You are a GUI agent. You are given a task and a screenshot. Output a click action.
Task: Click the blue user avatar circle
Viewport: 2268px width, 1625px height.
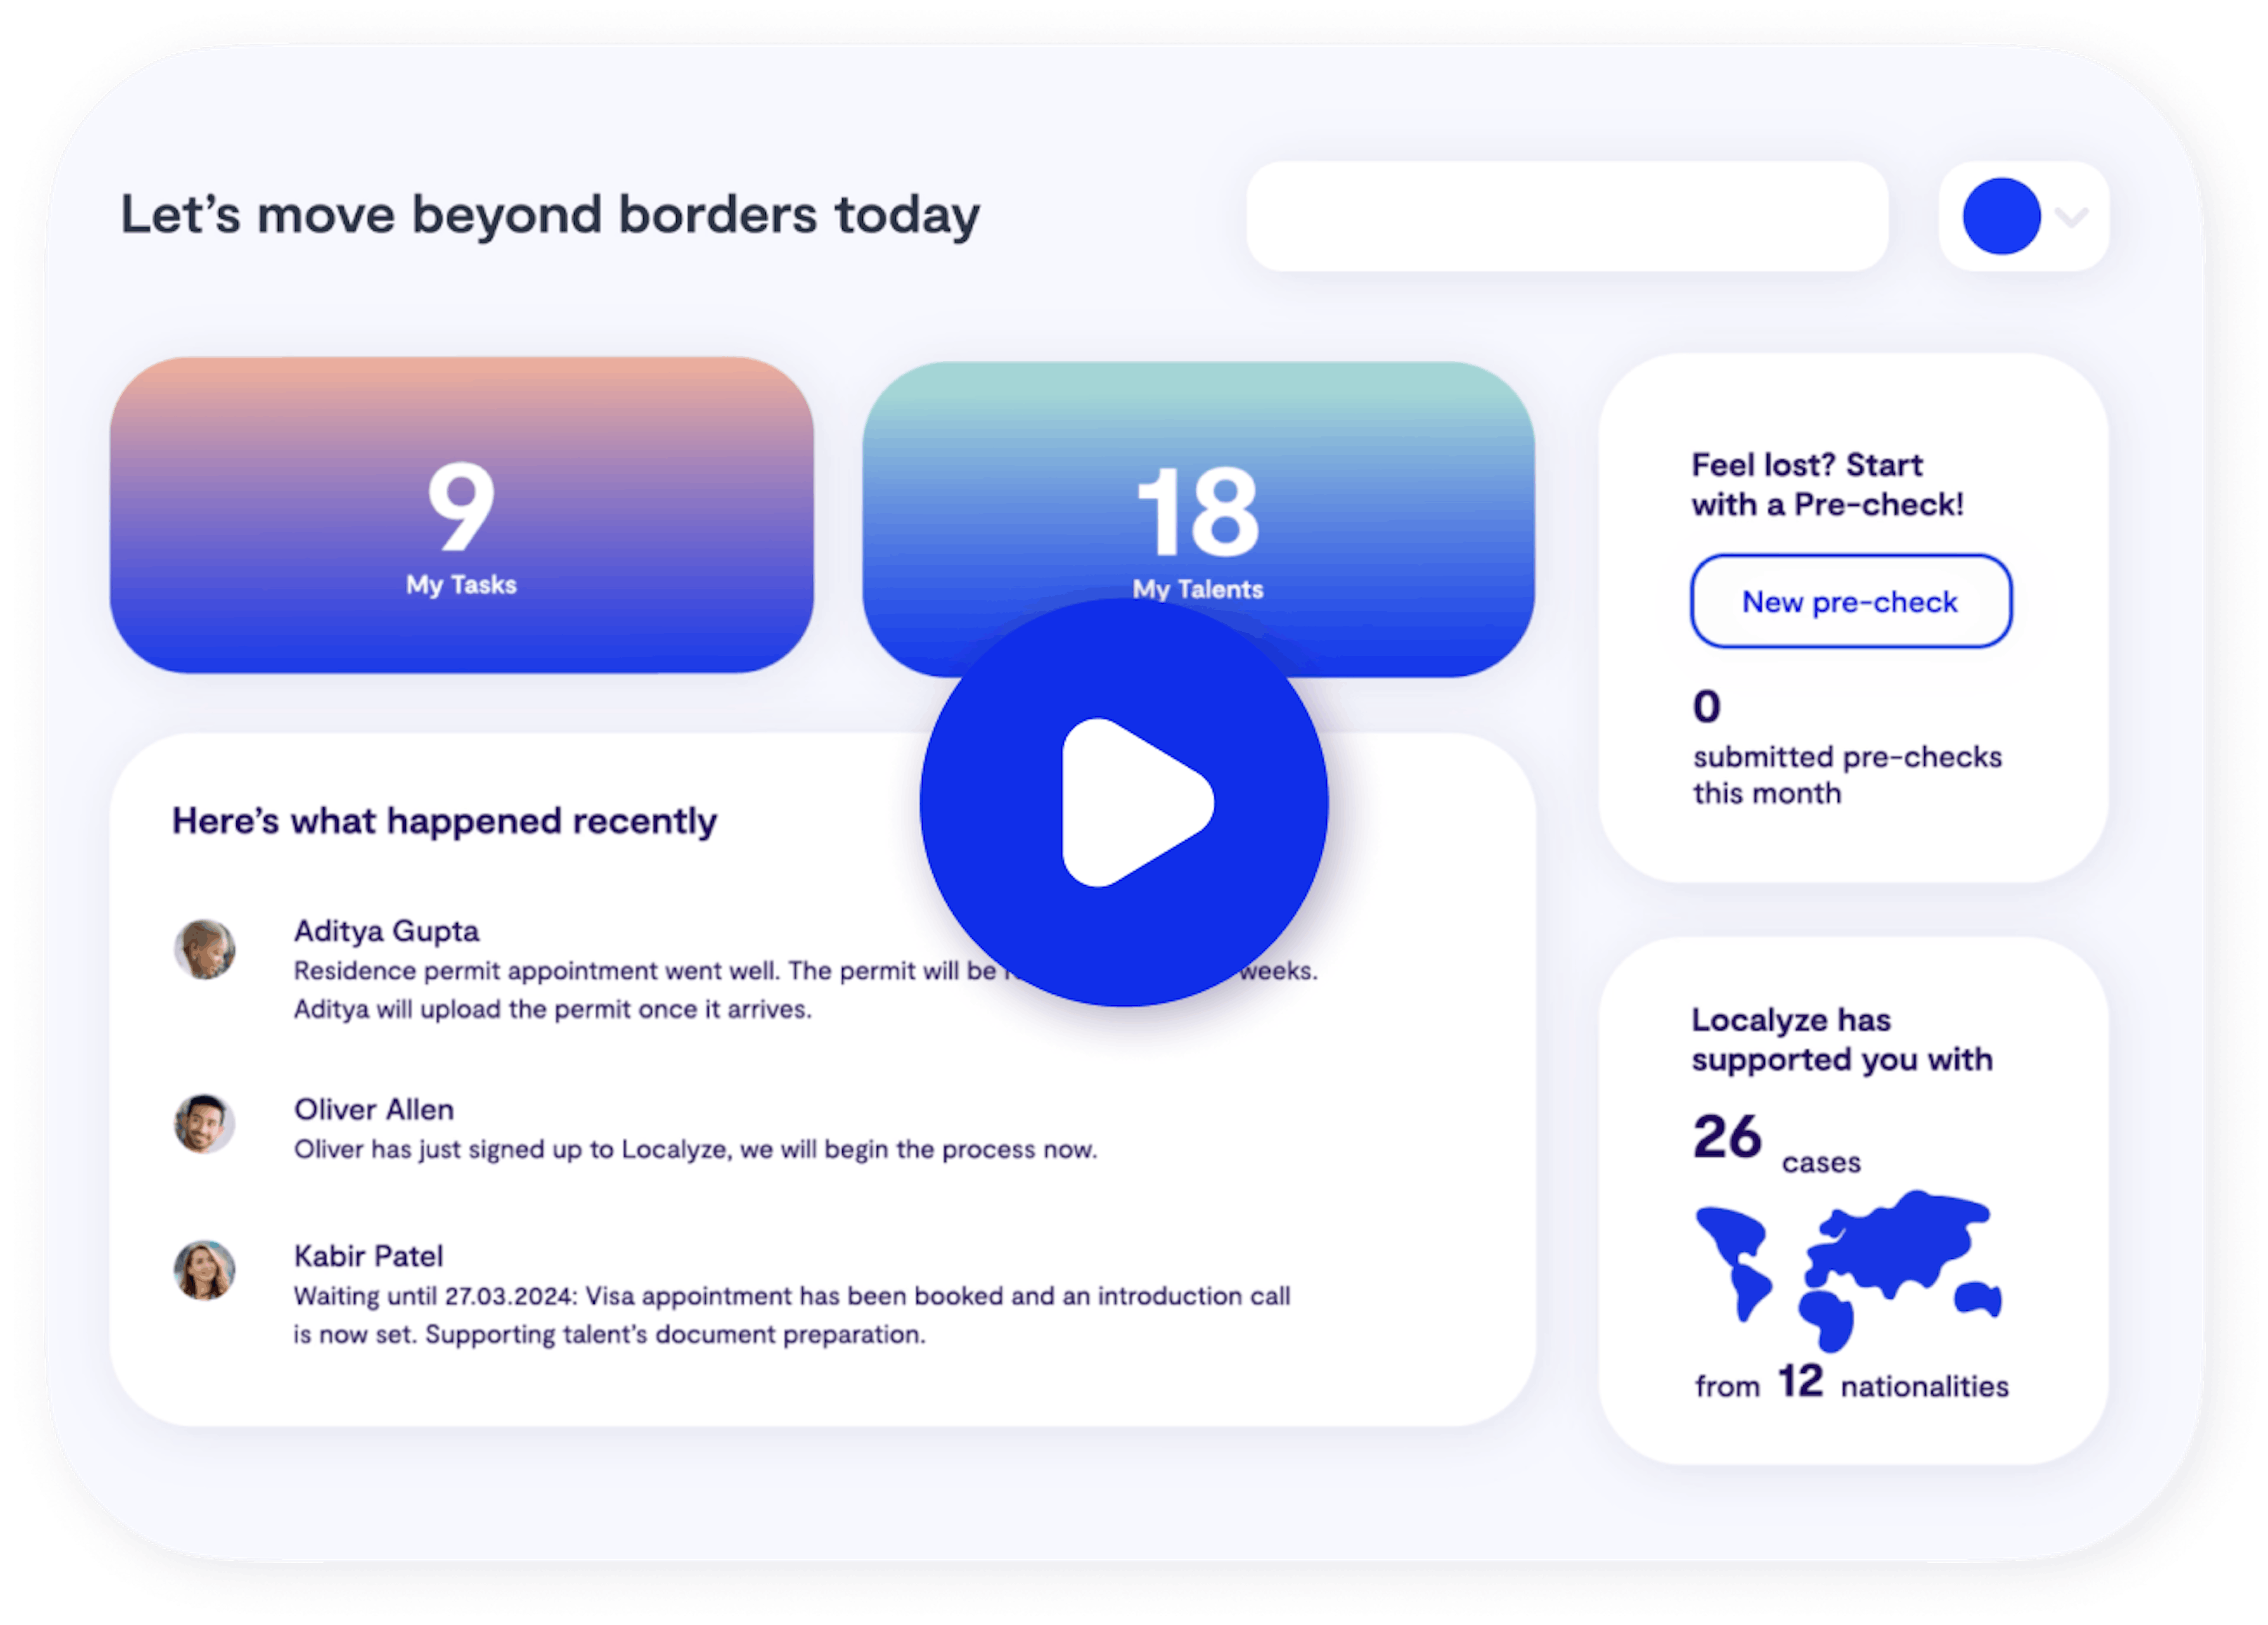click(2001, 216)
